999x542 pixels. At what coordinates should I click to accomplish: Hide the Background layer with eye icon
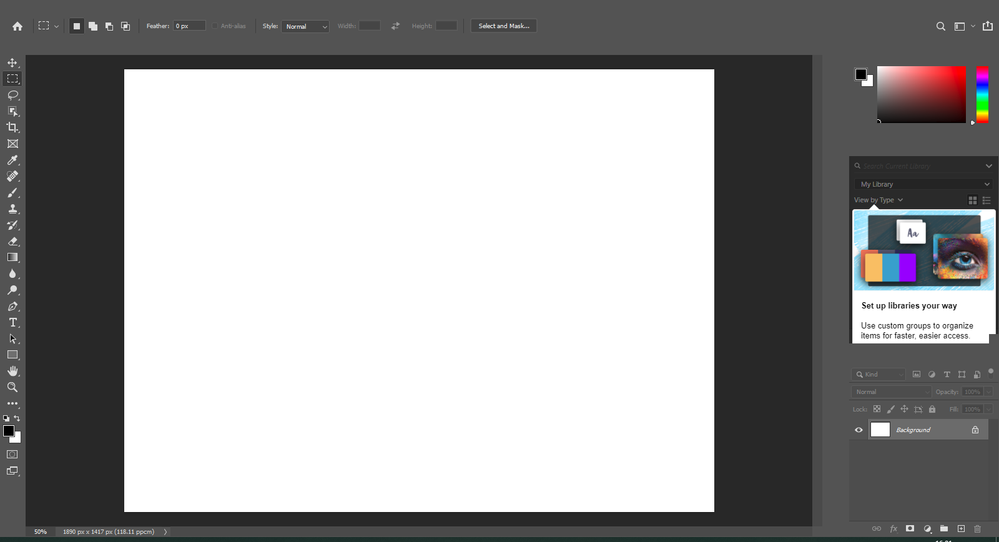858,430
